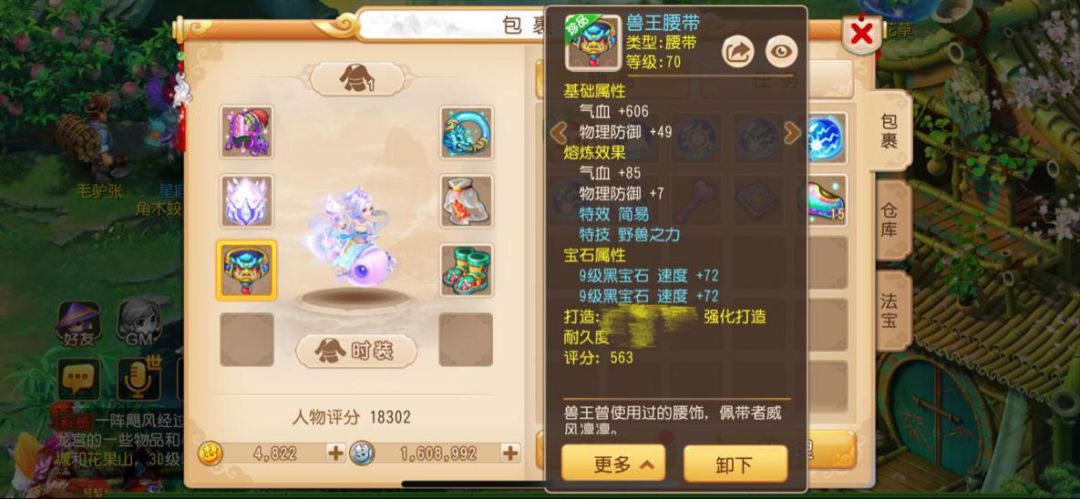
Task: Select the white robe armor slot
Action: click(x=466, y=201)
